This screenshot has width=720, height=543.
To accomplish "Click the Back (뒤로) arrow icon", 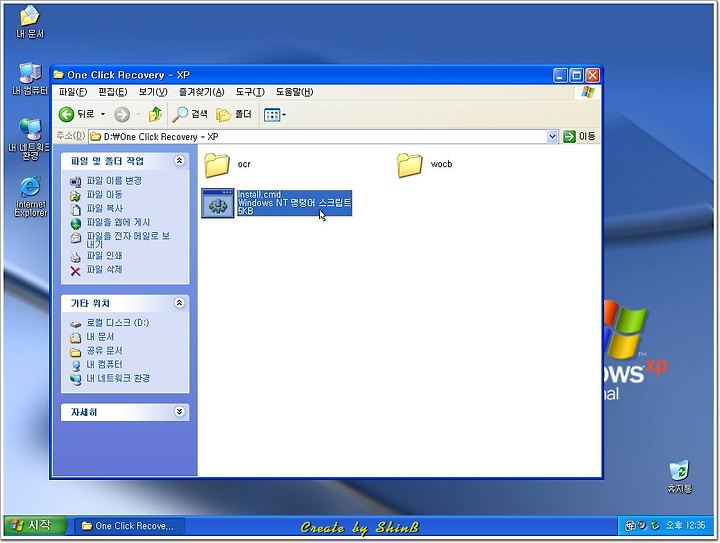I will [x=67, y=114].
